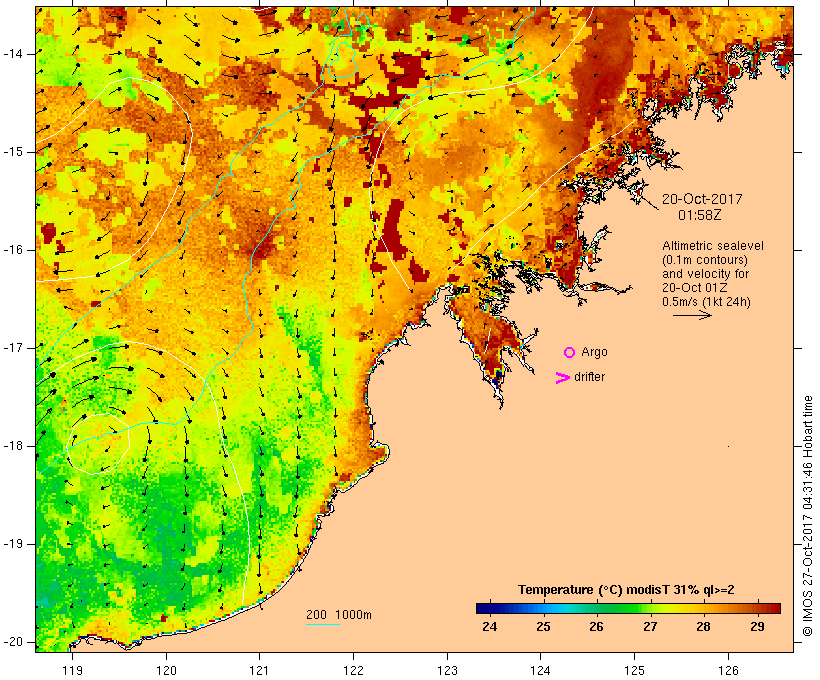Click latitude axis label -15
The image size is (820, 680).
(13, 152)
